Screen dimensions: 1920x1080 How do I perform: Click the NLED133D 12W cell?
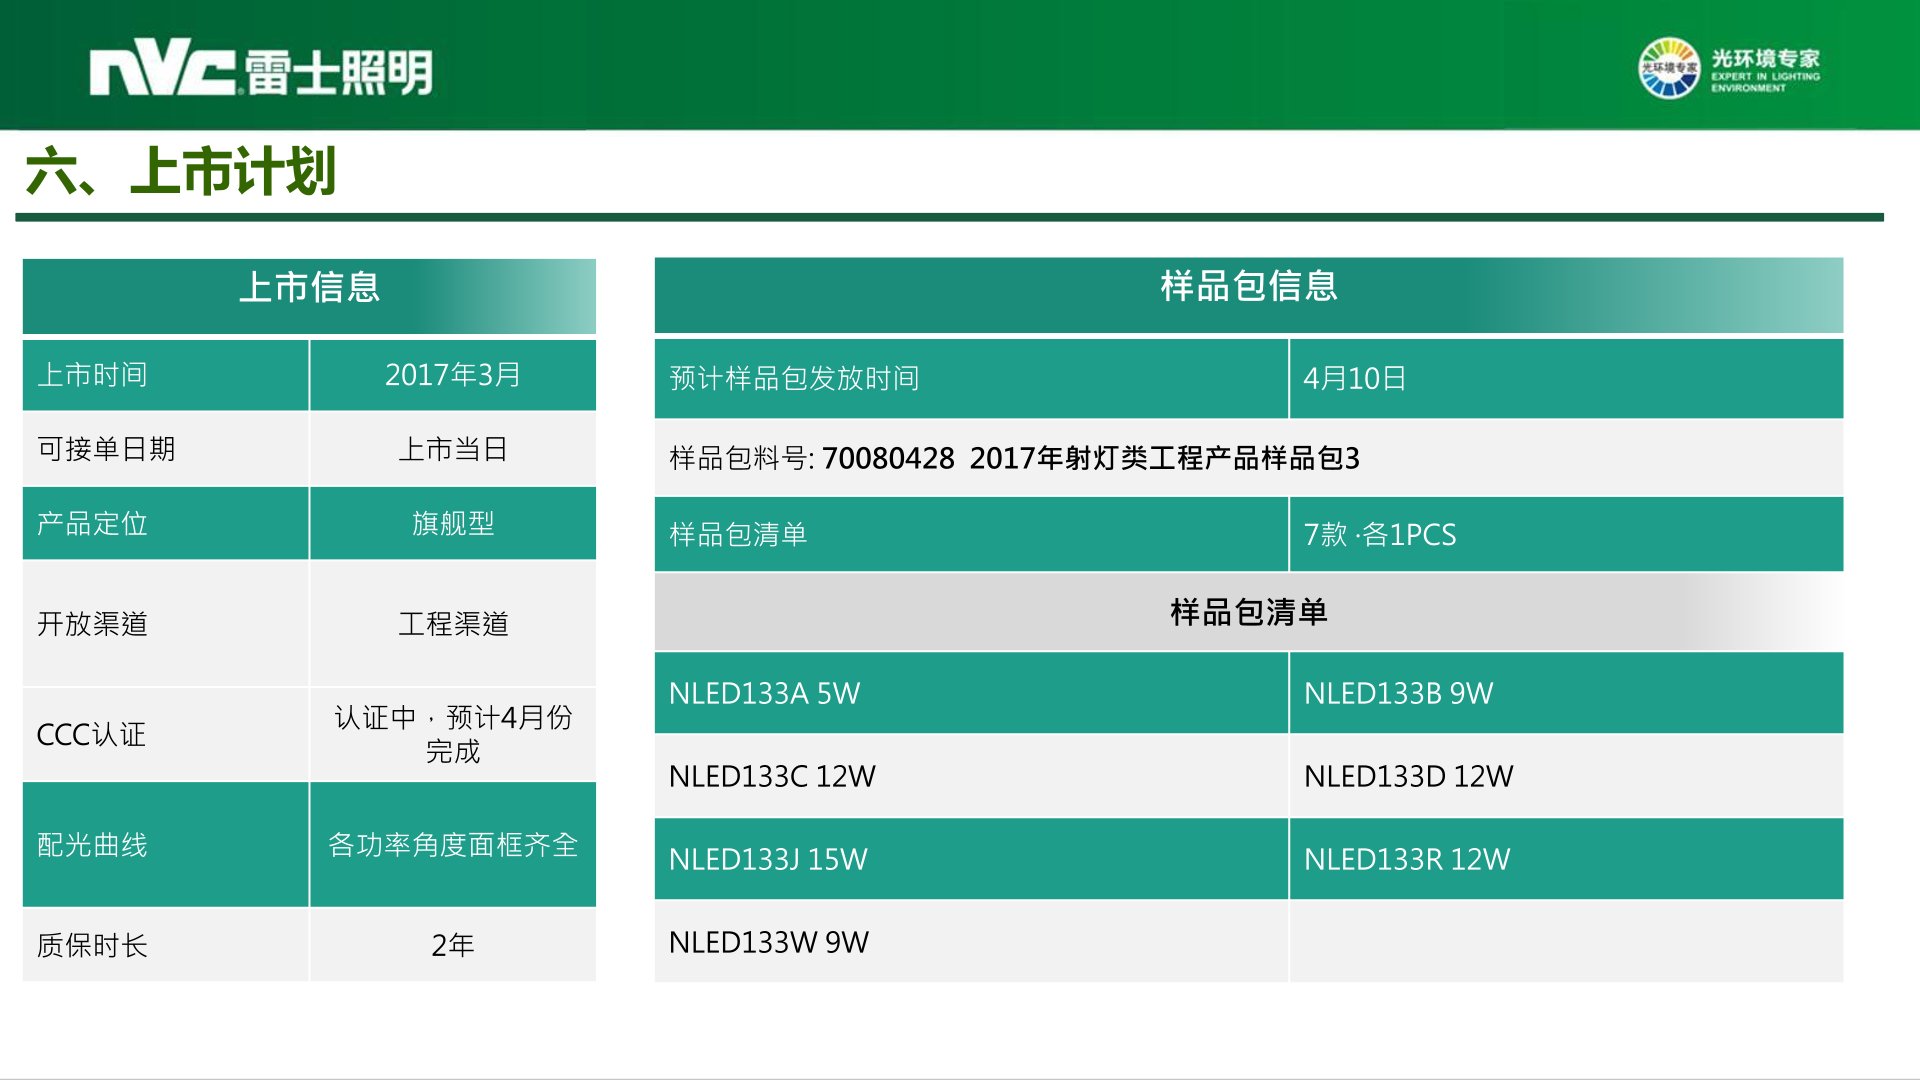tap(1408, 776)
